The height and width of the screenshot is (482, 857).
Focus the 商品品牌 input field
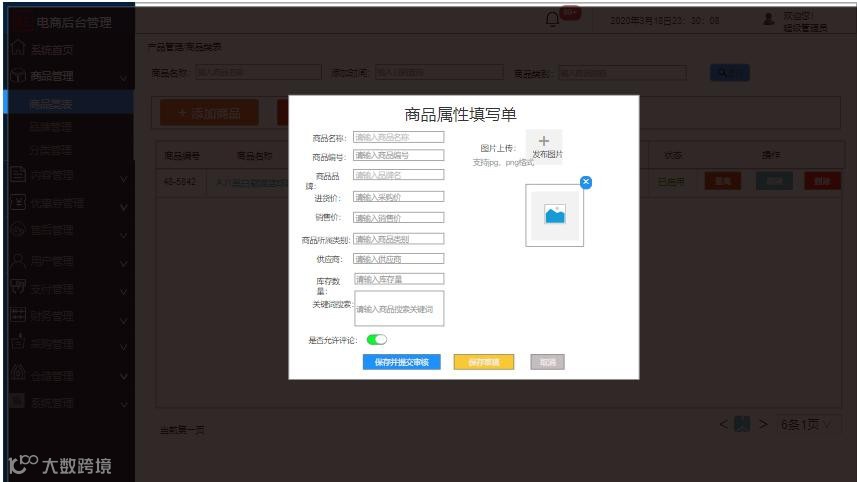tap(398, 175)
